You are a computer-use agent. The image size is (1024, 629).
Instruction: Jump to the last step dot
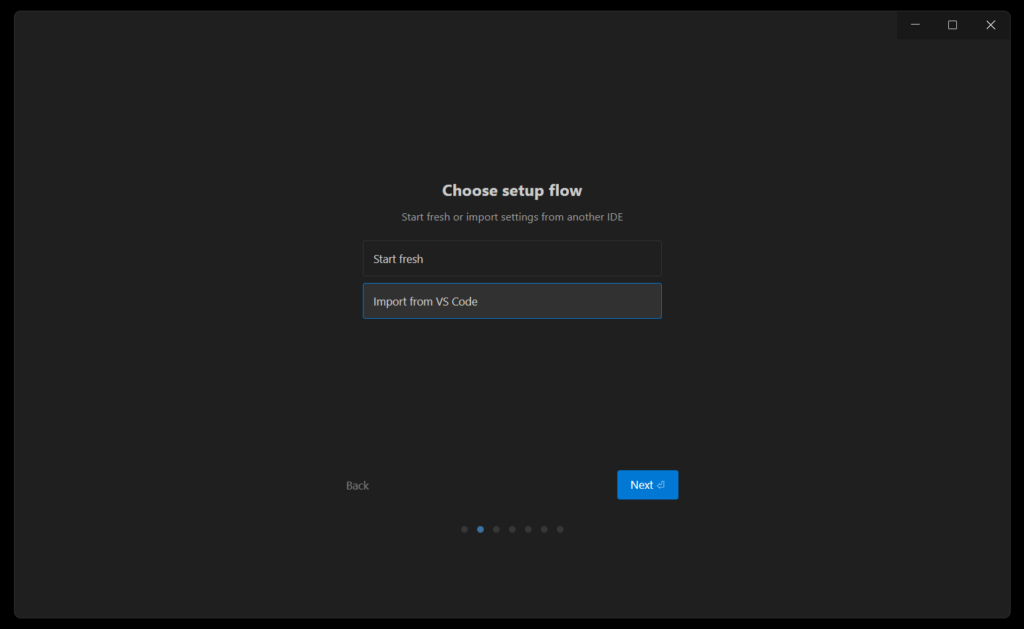tap(560, 529)
